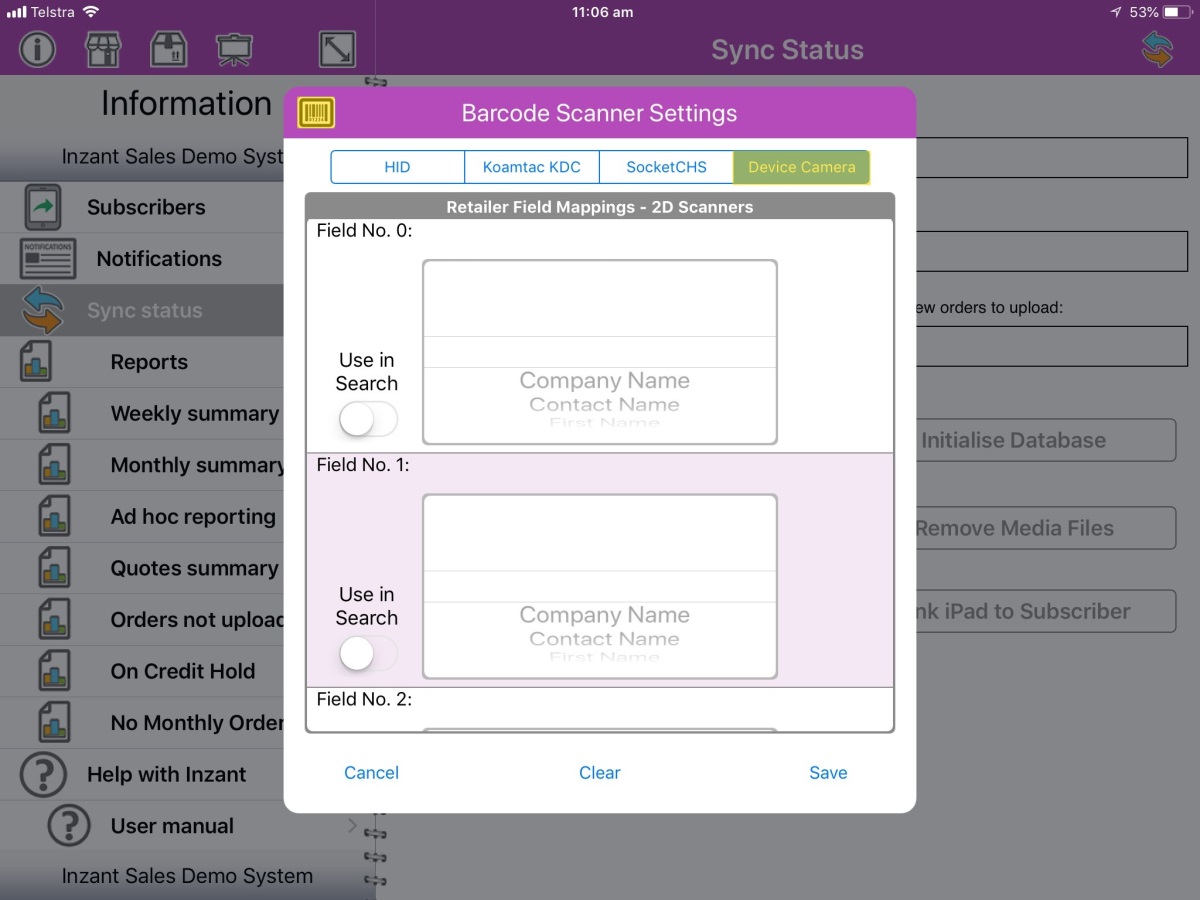This screenshot has width=1200, height=900.
Task: Save the barcode scanner settings
Action: [x=828, y=772]
